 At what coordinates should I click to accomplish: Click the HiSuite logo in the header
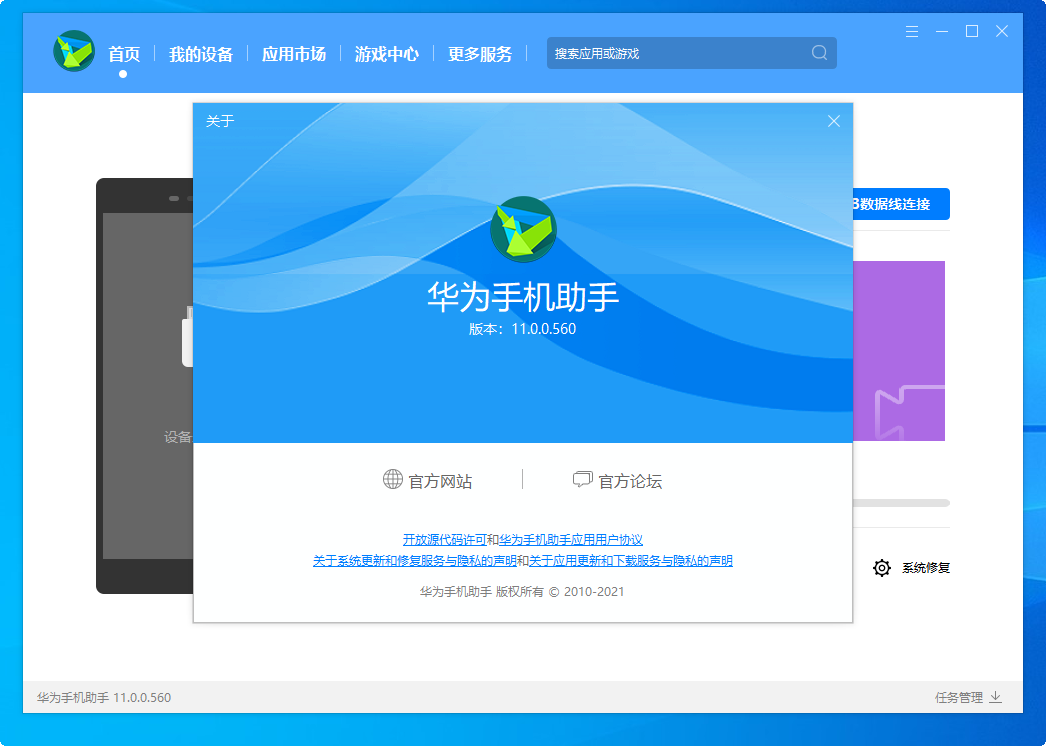click(74, 51)
